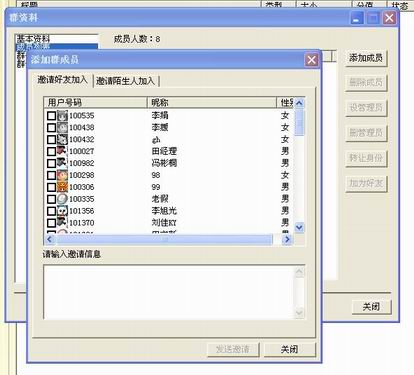This screenshot has width=414, height=375.
Task: Click the 转让身份 button
Action: click(366, 158)
